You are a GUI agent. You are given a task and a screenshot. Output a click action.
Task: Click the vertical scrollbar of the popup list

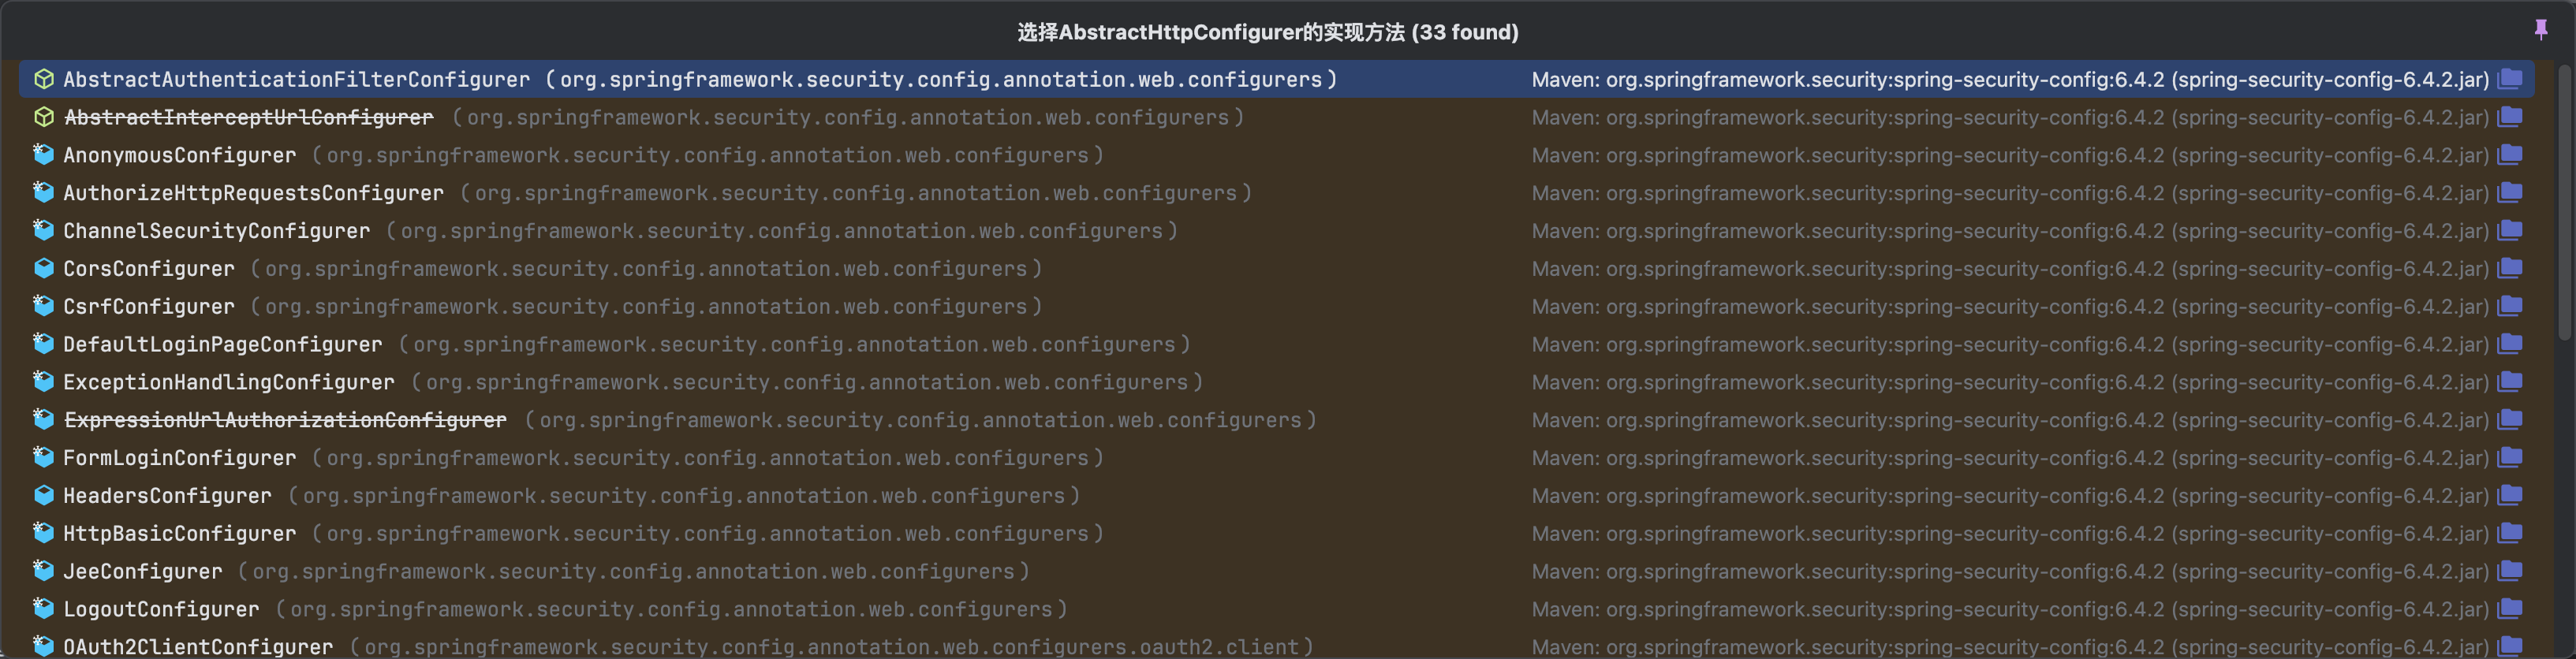[x=2565, y=200]
